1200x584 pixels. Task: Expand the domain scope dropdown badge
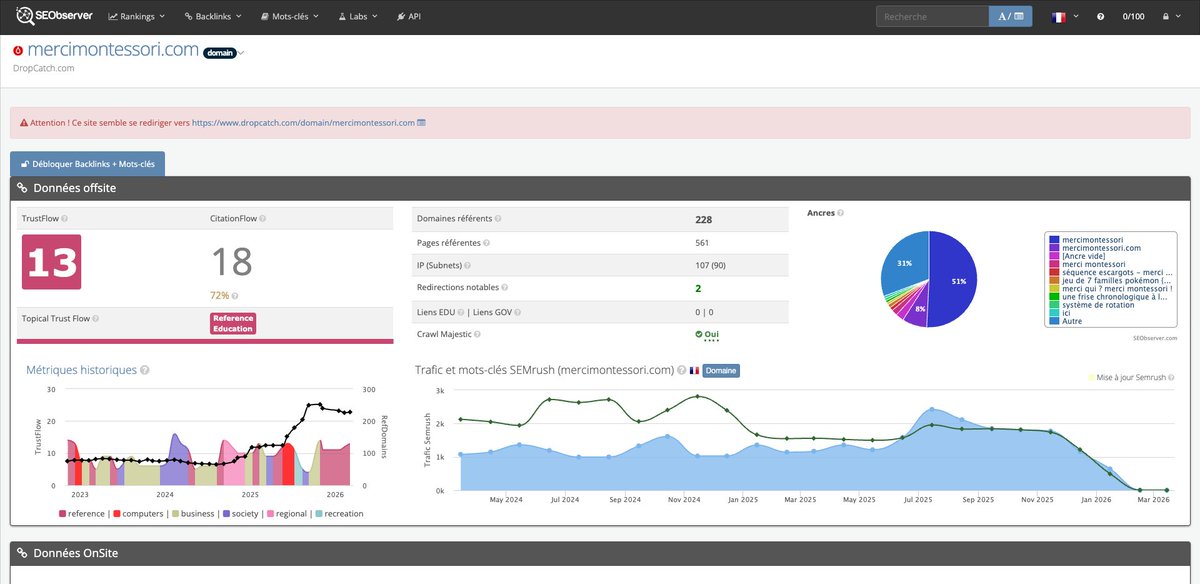[224, 52]
